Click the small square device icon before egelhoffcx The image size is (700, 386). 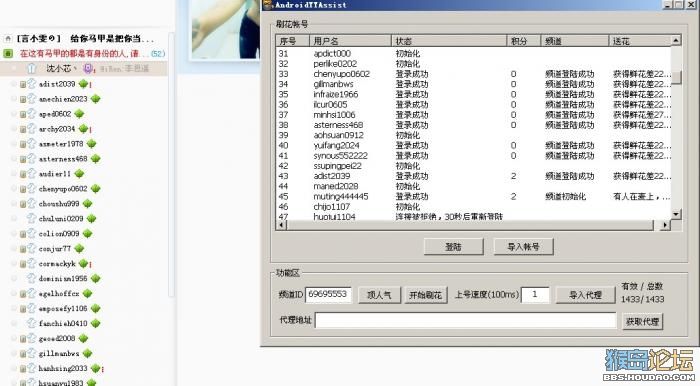(x=23, y=294)
